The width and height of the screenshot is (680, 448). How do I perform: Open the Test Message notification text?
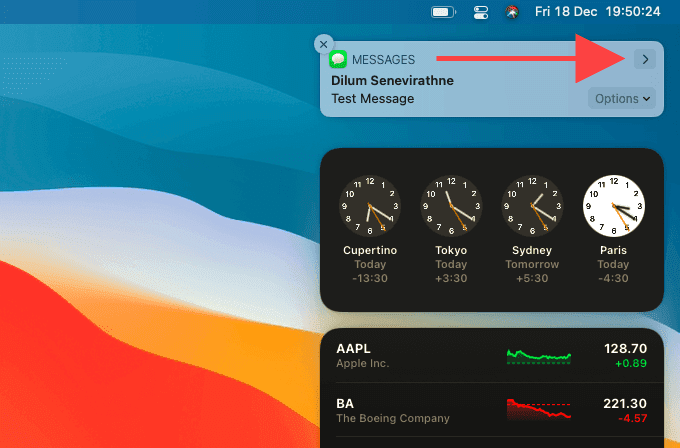372,98
